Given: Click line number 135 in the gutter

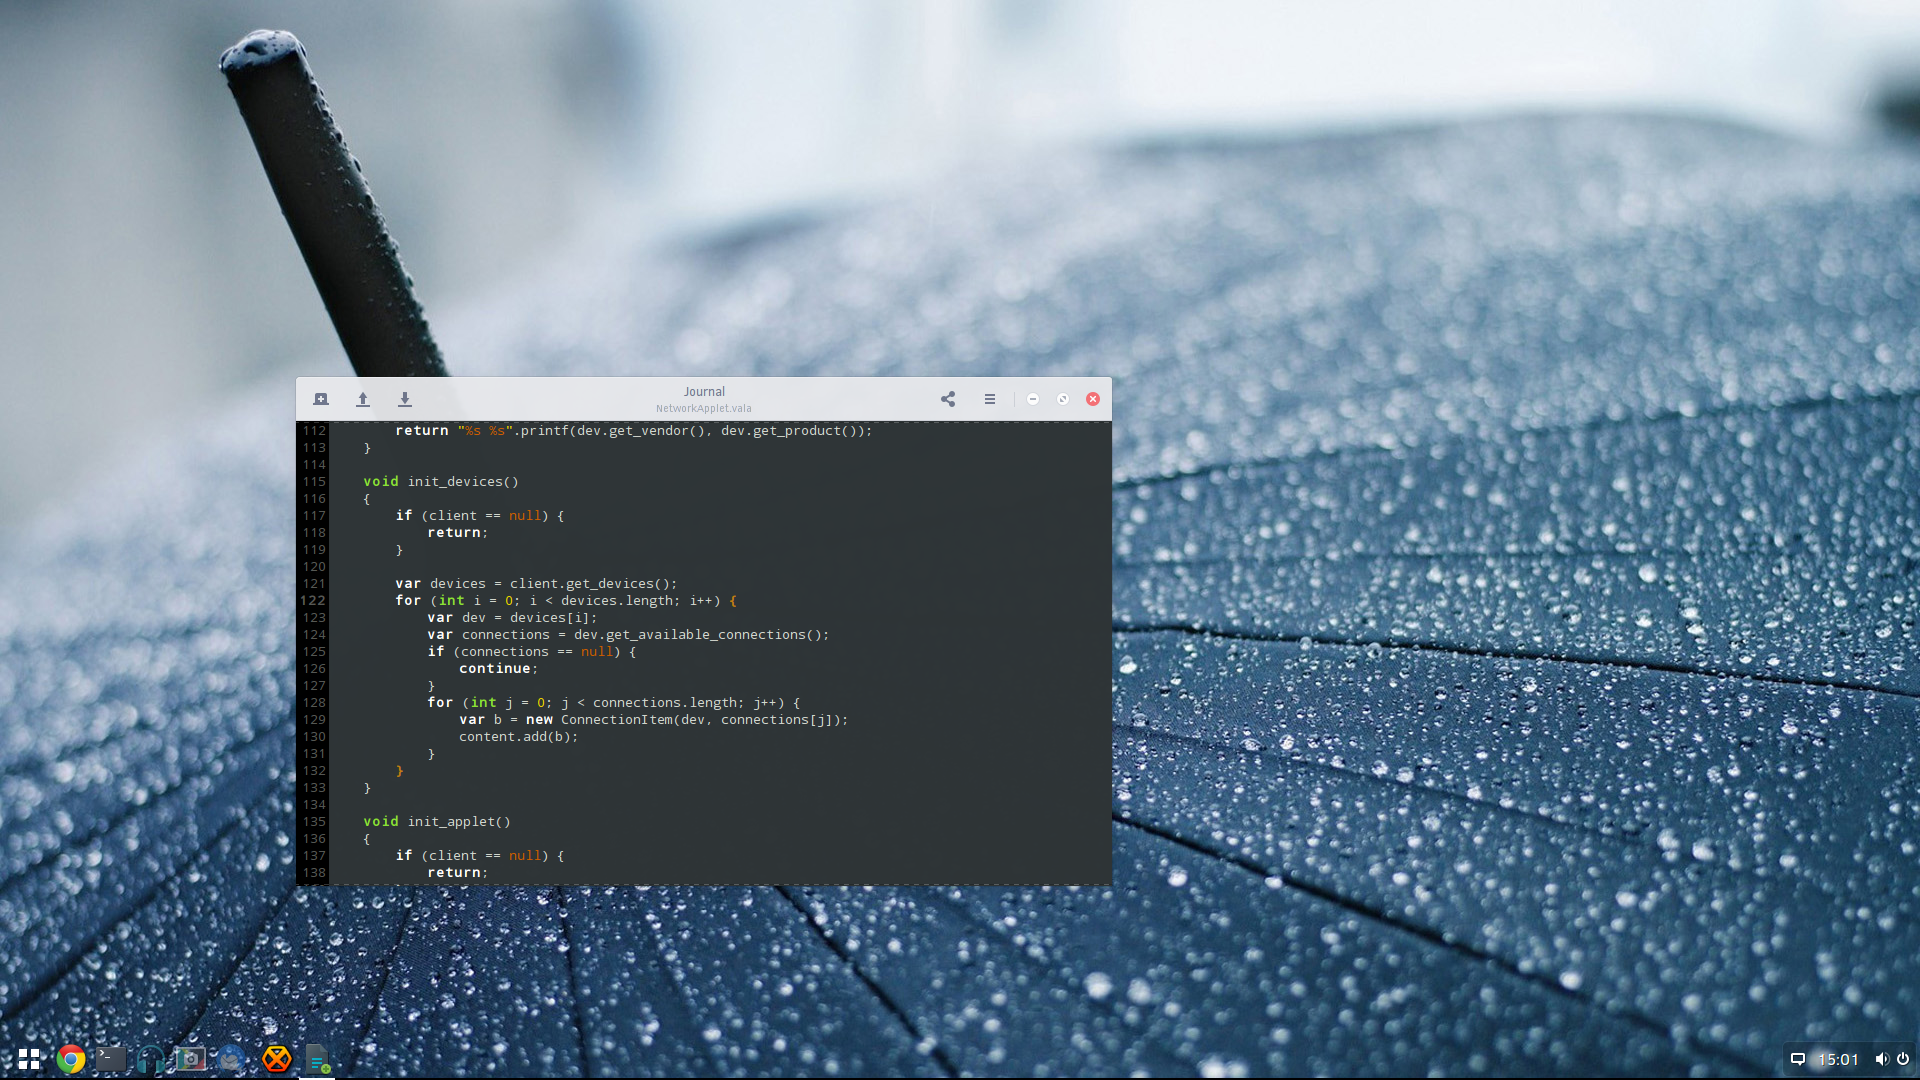Looking at the screenshot, I should pyautogui.click(x=314, y=822).
